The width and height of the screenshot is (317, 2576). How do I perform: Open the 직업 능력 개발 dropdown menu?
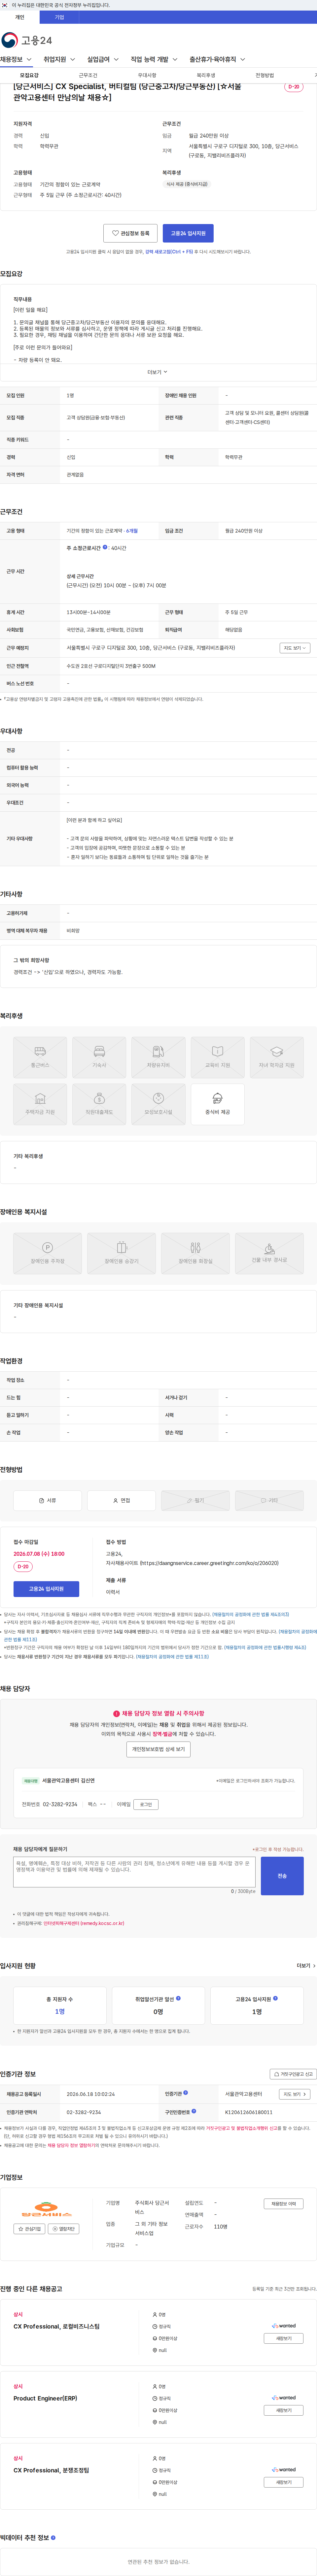point(154,59)
